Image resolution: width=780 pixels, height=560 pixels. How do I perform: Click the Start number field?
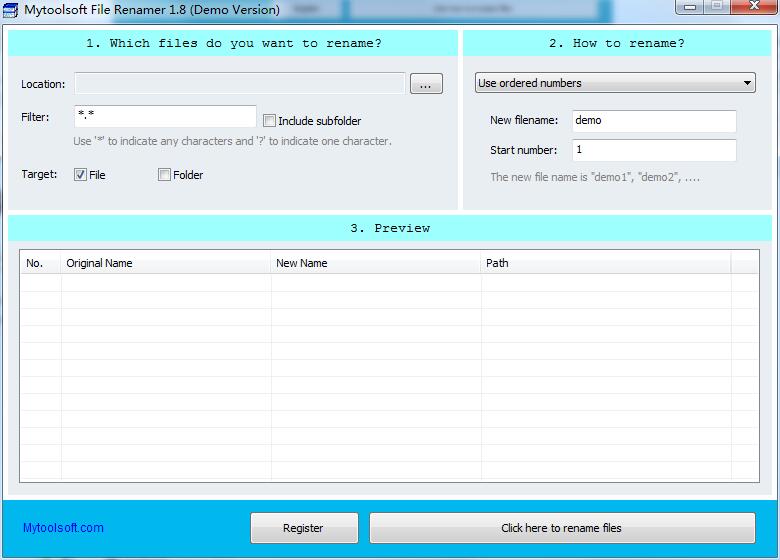[x=654, y=150]
